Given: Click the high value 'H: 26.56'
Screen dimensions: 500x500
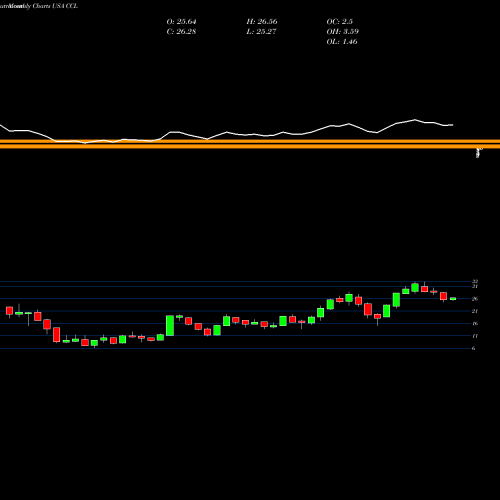Looking at the screenshot, I should pyautogui.click(x=262, y=22).
